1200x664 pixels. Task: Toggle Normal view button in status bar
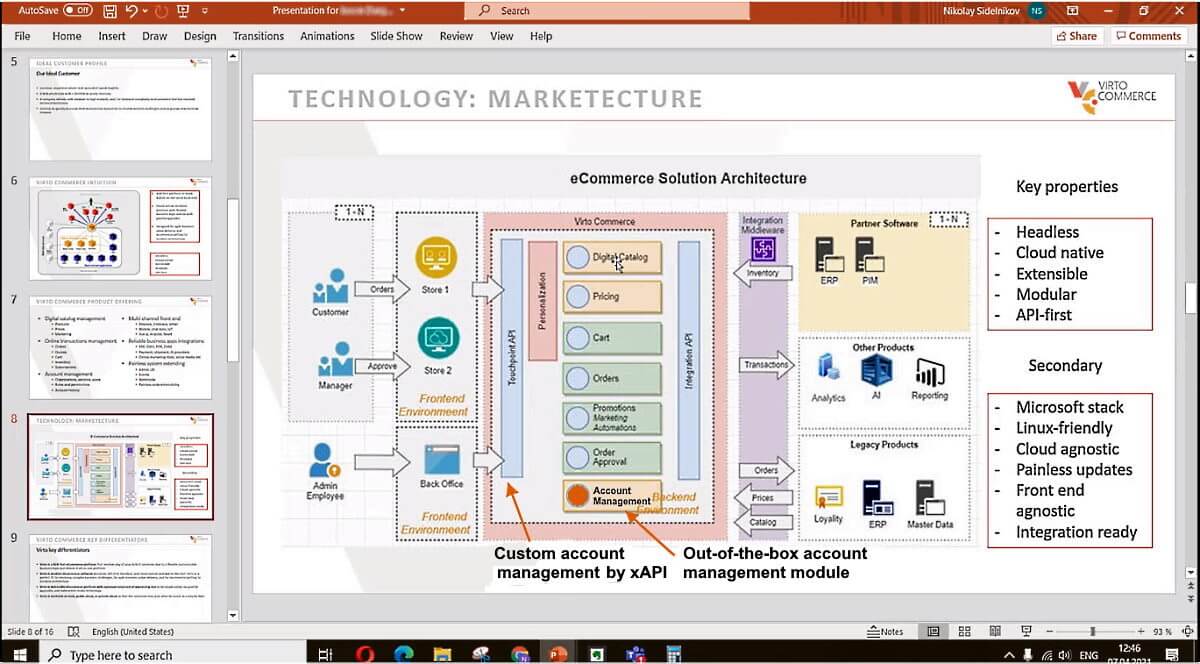[x=933, y=632]
